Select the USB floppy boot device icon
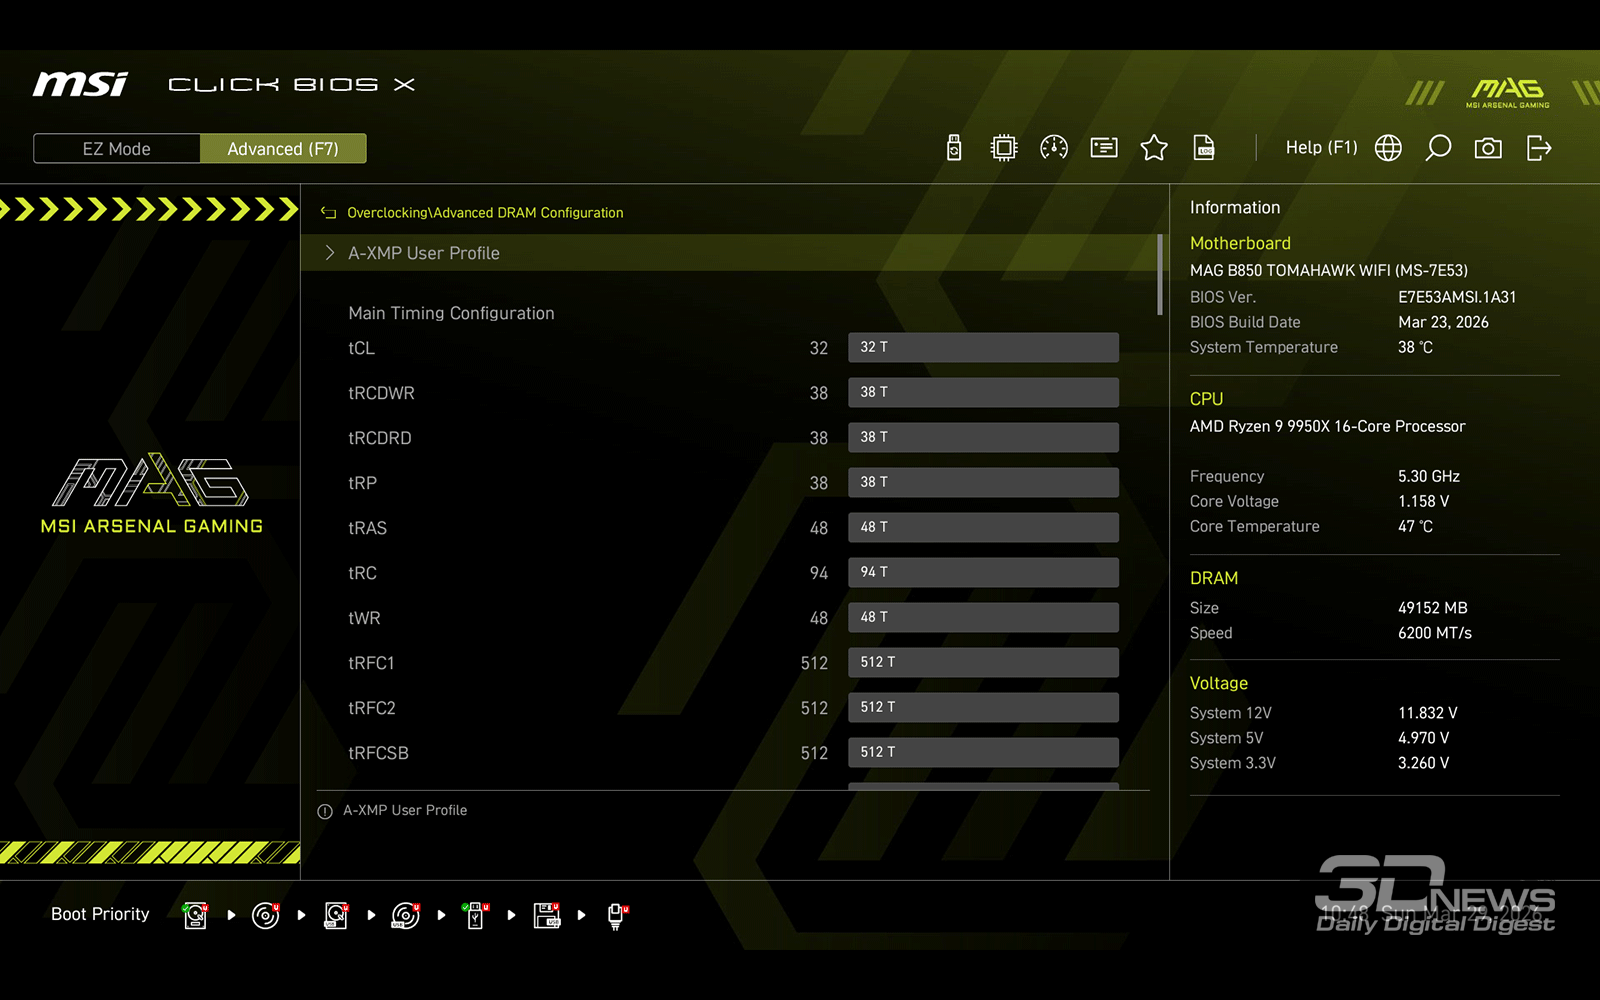Viewport: 1600px width, 1000px height. click(546, 915)
